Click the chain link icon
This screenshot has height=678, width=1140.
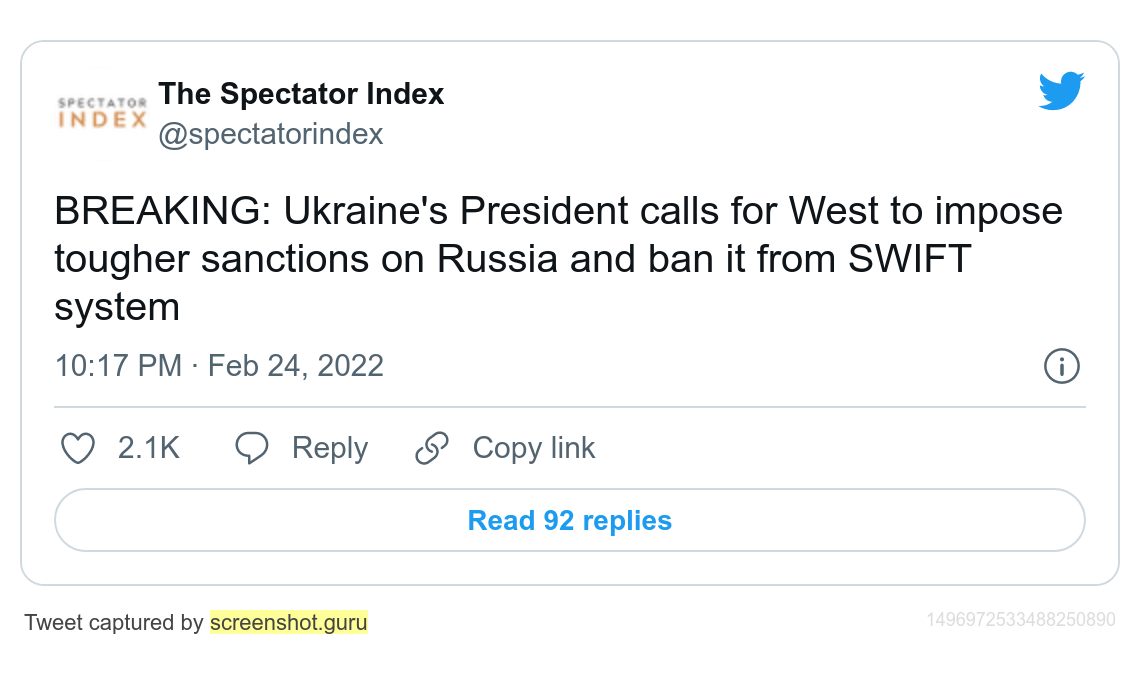[431, 448]
